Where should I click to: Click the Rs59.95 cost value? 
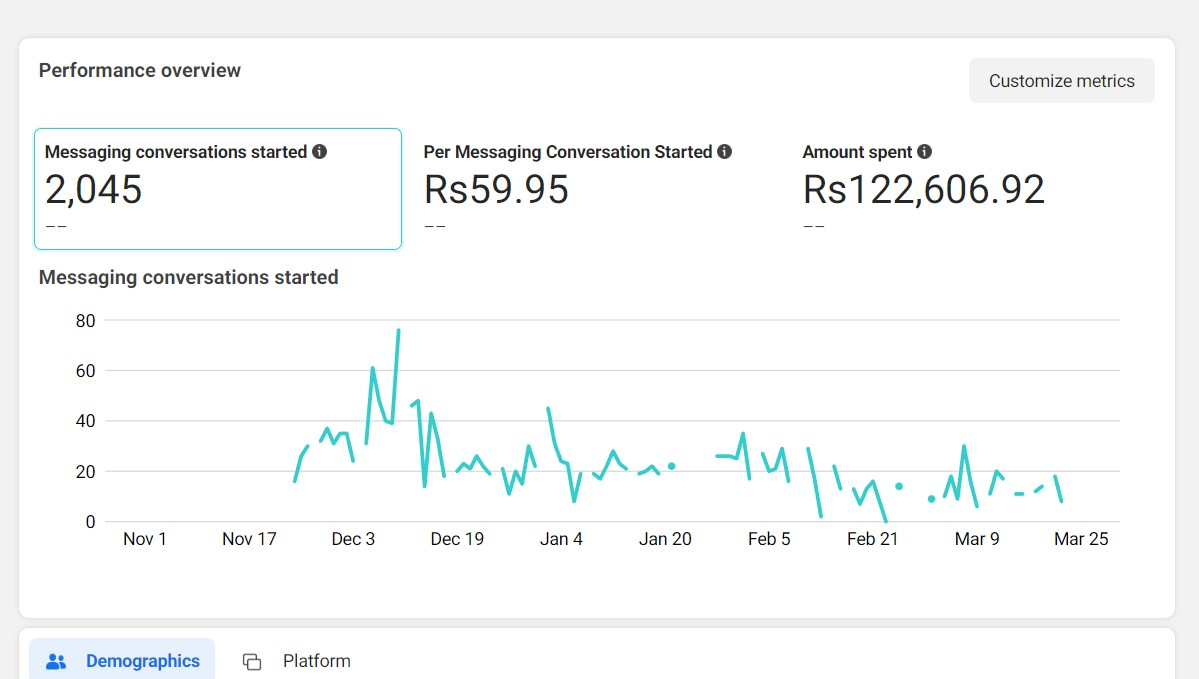pyautogui.click(x=496, y=190)
